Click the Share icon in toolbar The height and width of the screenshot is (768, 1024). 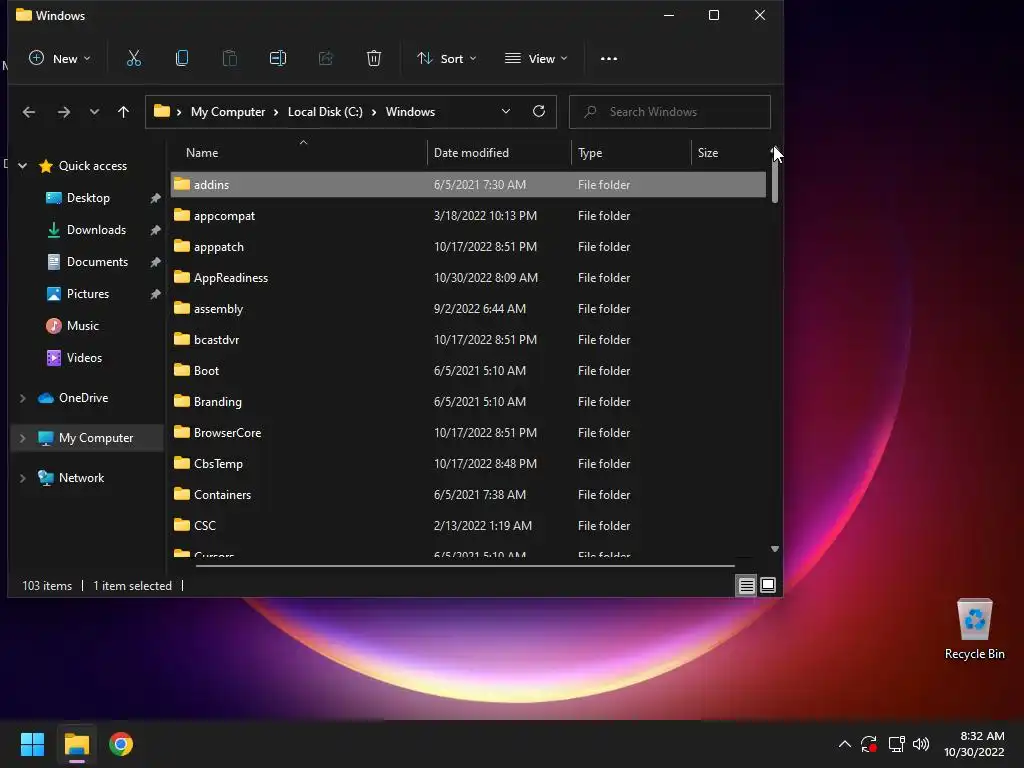[x=326, y=59]
